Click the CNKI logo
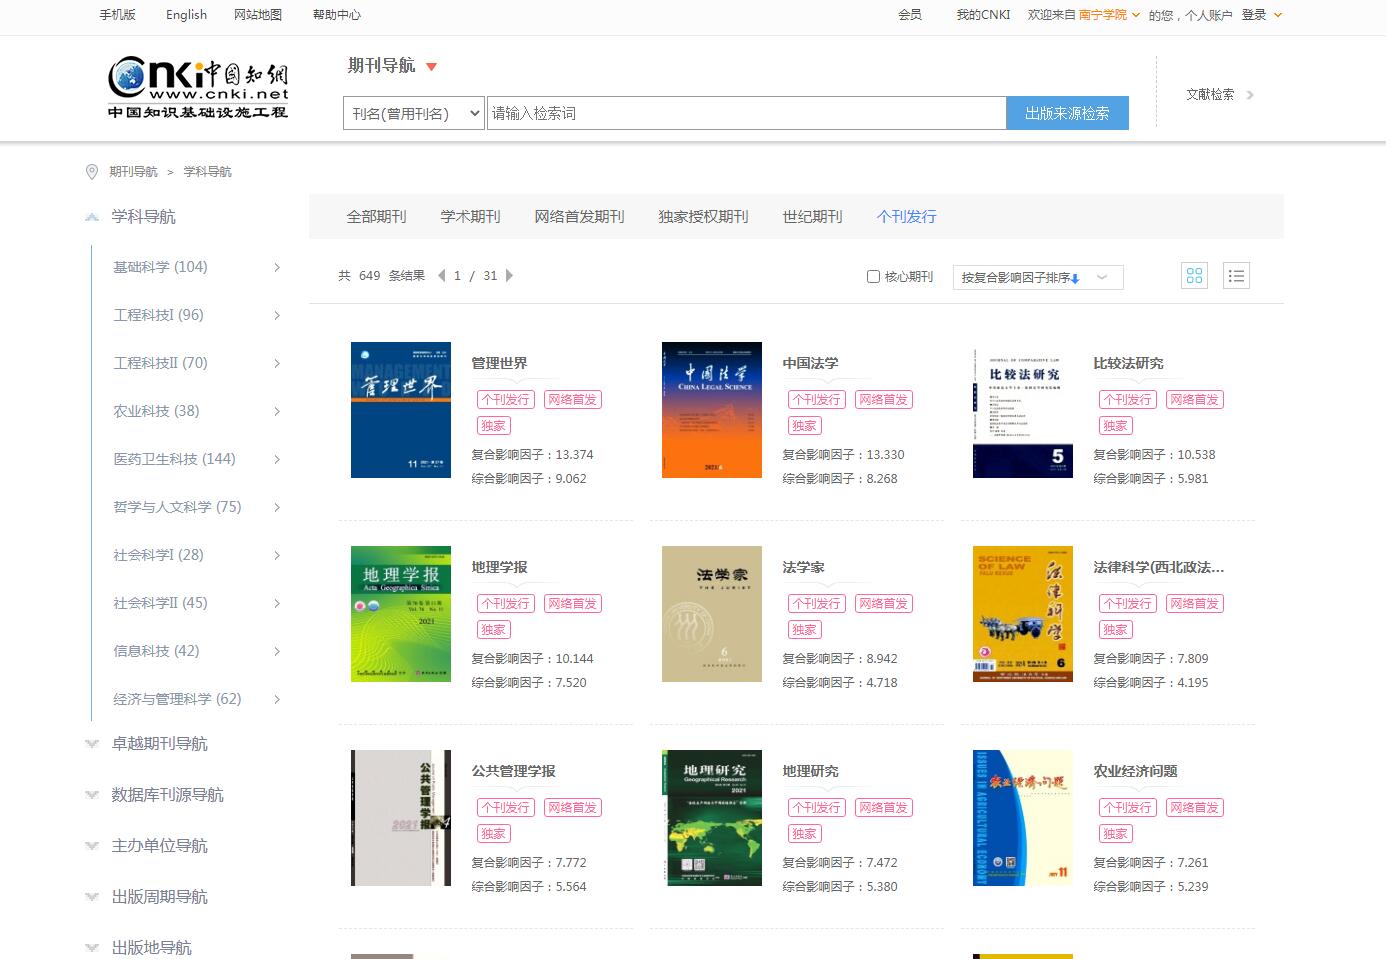This screenshot has width=1386, height=959. point(198,88)
